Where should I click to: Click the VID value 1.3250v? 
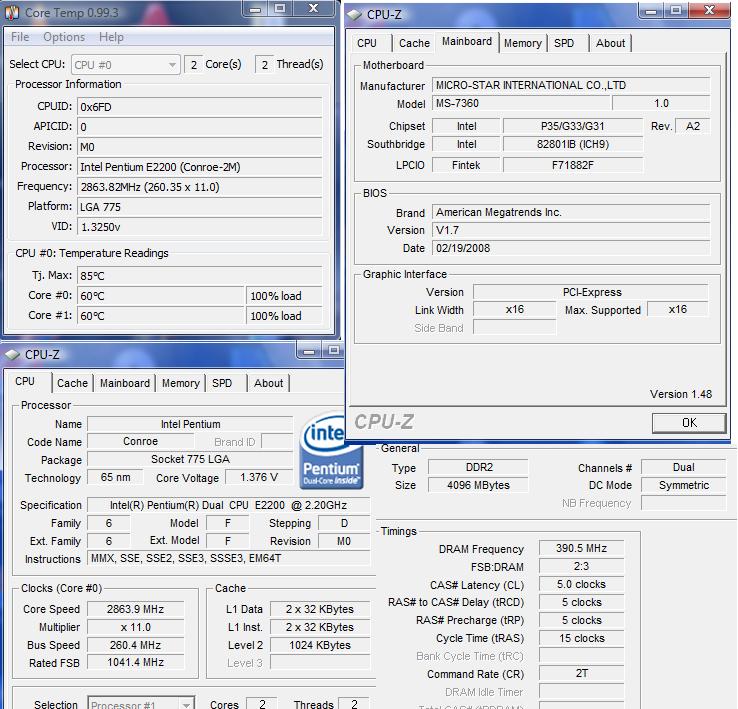tap(200, 227)
